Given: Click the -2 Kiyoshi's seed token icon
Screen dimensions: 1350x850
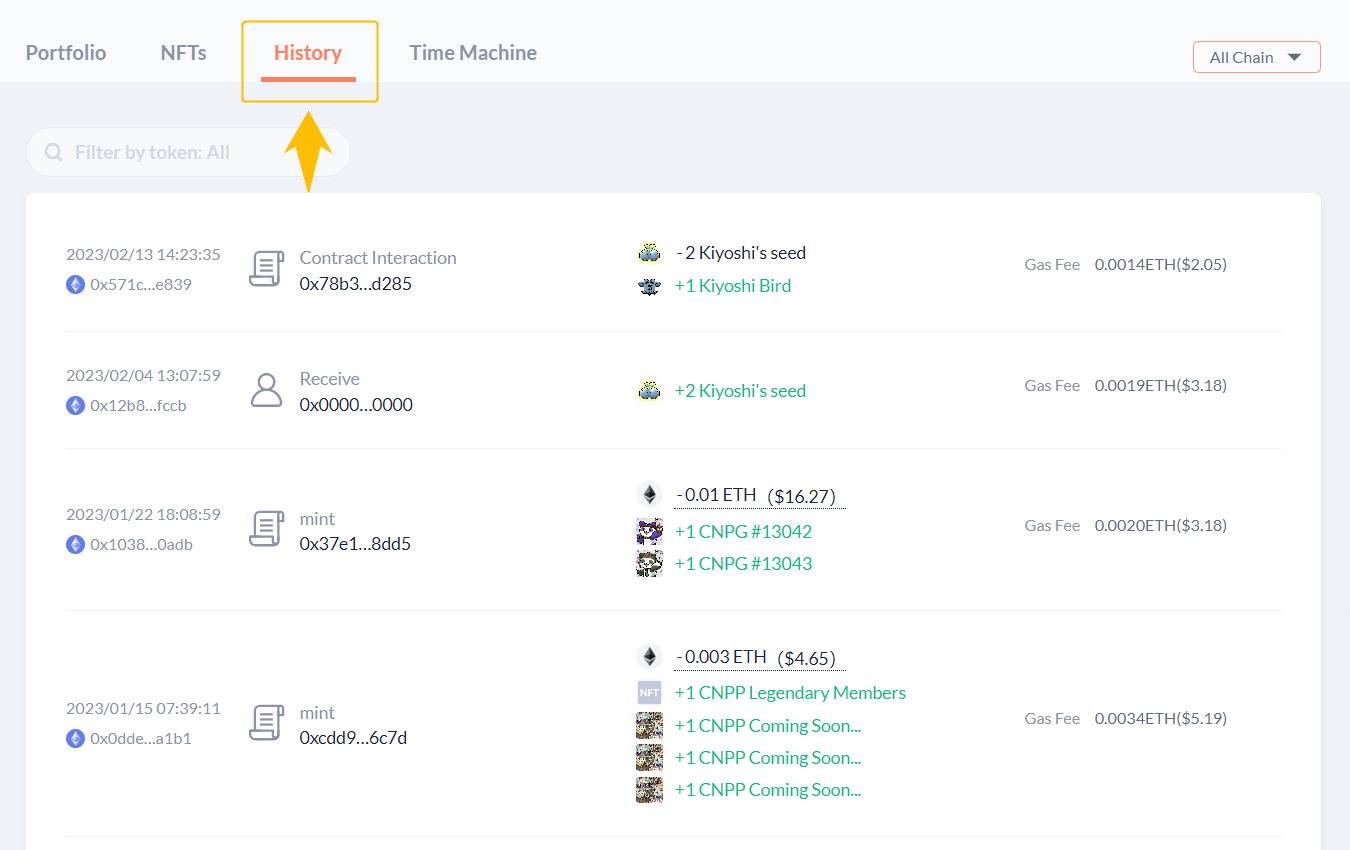Looking at the screenshot, I should pyautogui.click(x=650, y=253).
